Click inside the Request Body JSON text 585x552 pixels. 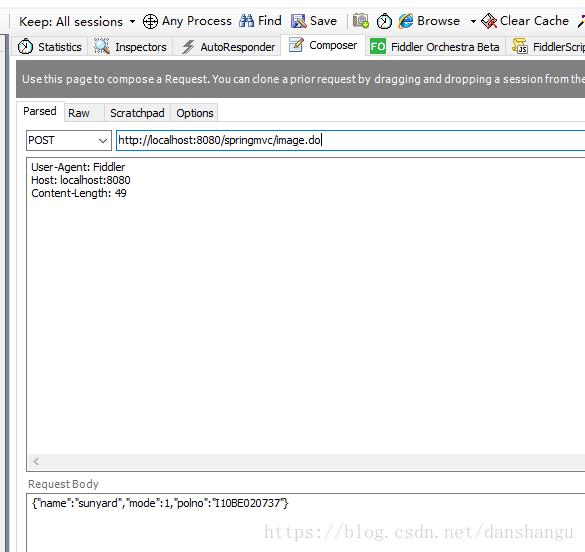160,503
